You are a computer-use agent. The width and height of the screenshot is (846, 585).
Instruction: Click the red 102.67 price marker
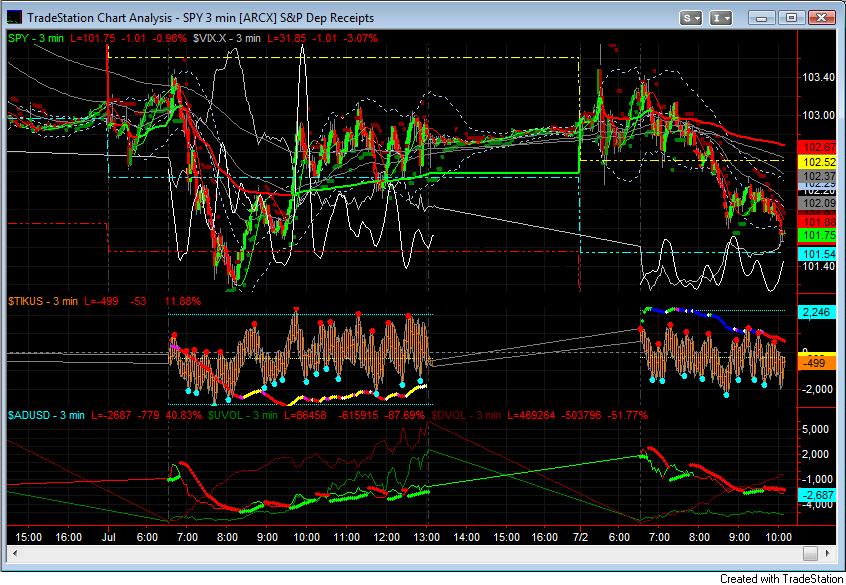coord(817,147)
